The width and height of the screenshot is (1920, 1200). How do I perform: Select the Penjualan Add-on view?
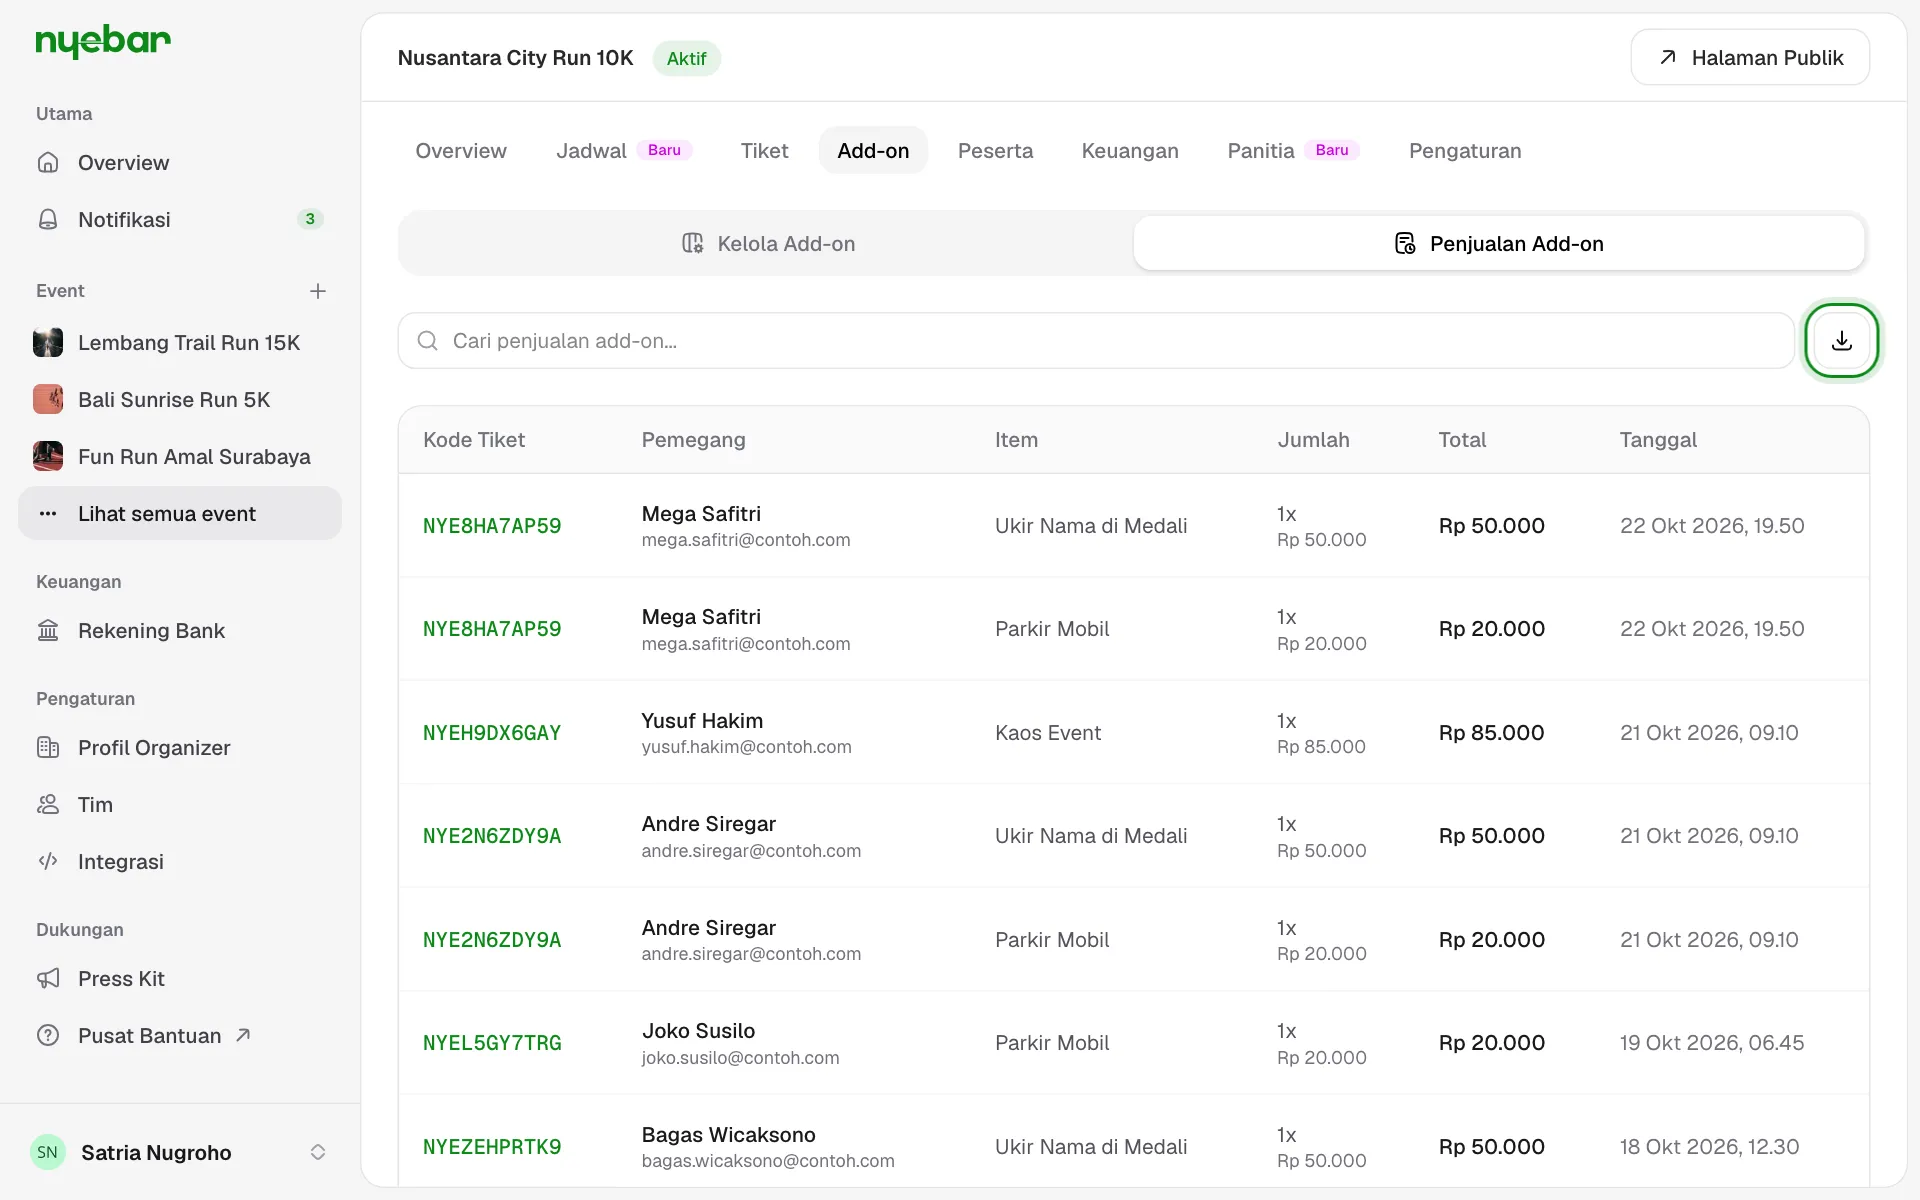pyautogui.click(x=1499, y=243)
